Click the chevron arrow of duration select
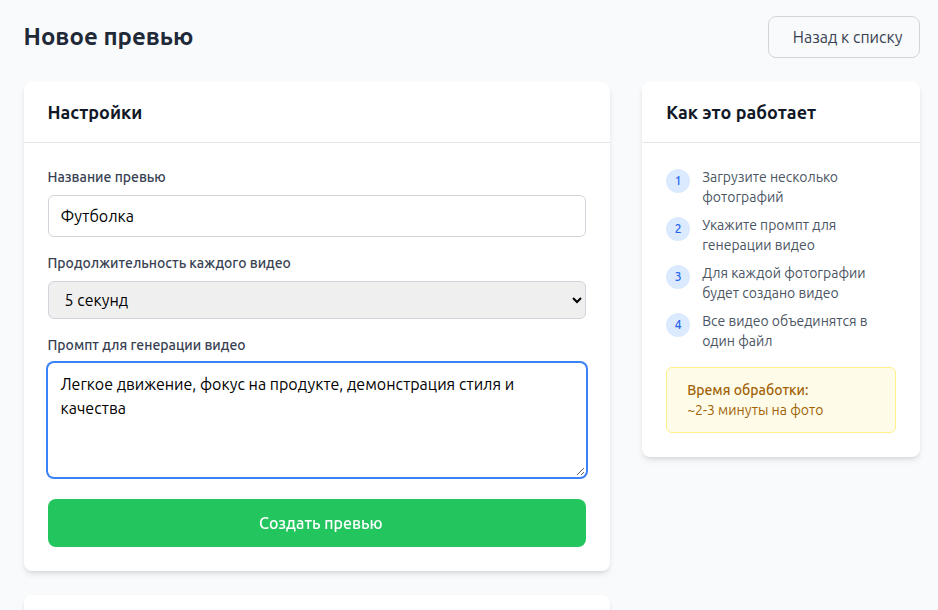938x610 pixels. coord(574,300)
